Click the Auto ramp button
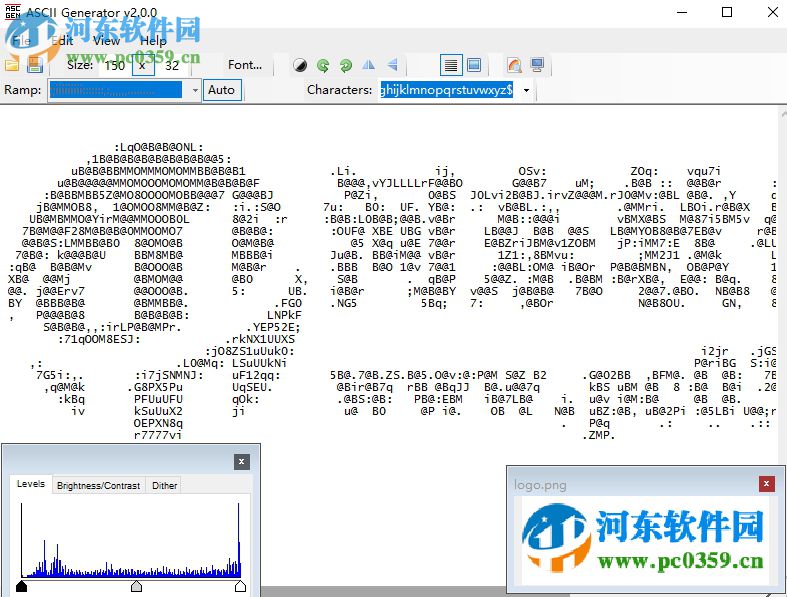787x597 pixels. point(221,90)
